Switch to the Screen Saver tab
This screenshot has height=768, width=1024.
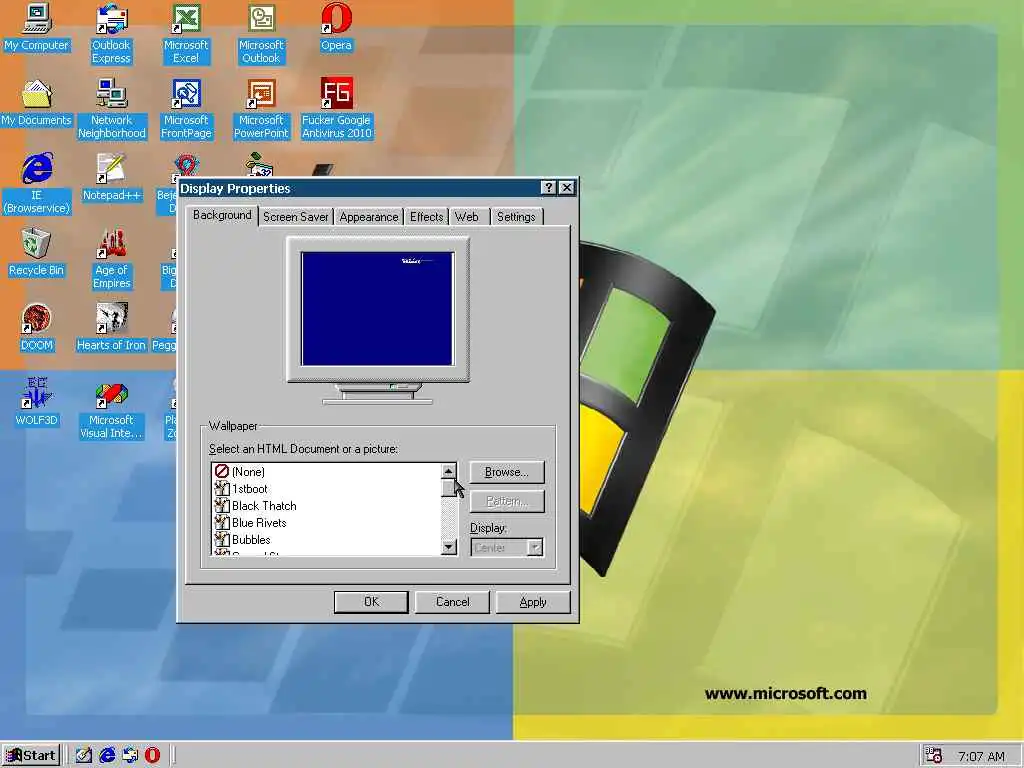coord(296,217)
